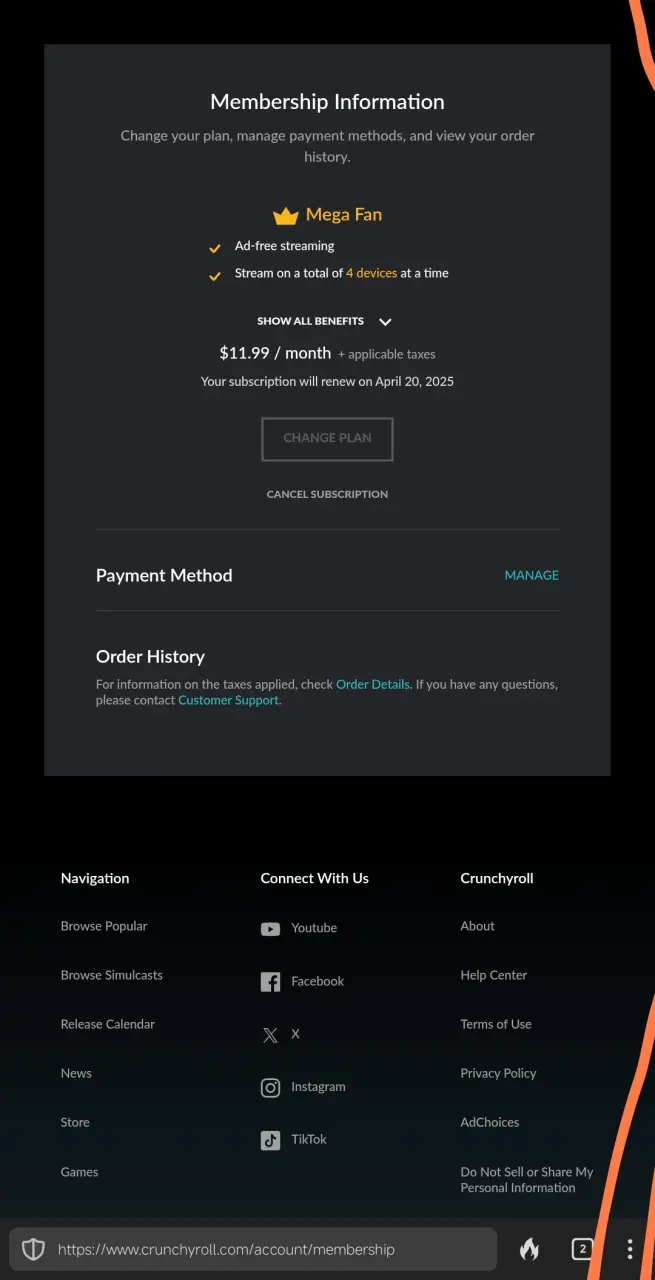Contact Customer Support via link

(229, 701)
